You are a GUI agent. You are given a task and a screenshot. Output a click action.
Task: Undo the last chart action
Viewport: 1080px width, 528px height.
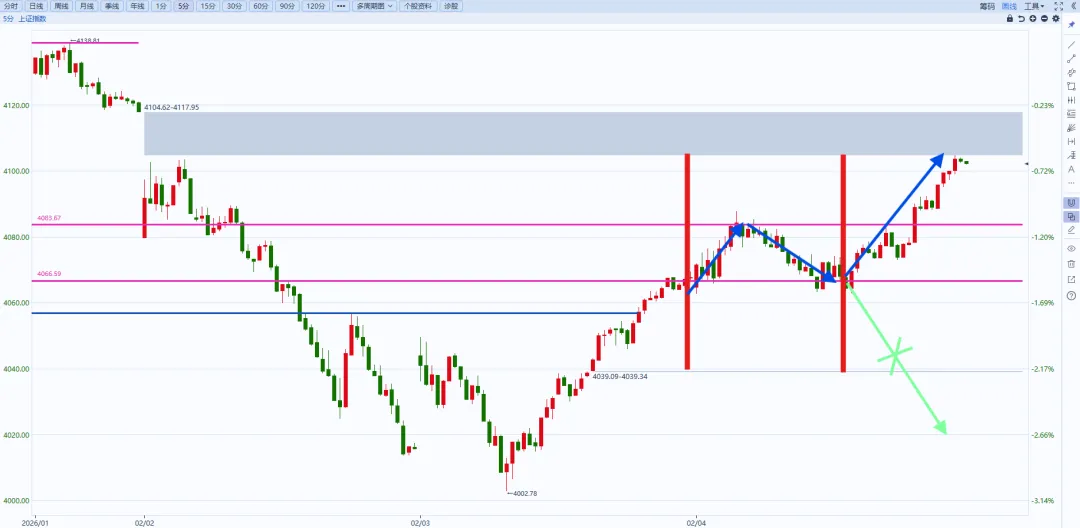click(1021, 19)
